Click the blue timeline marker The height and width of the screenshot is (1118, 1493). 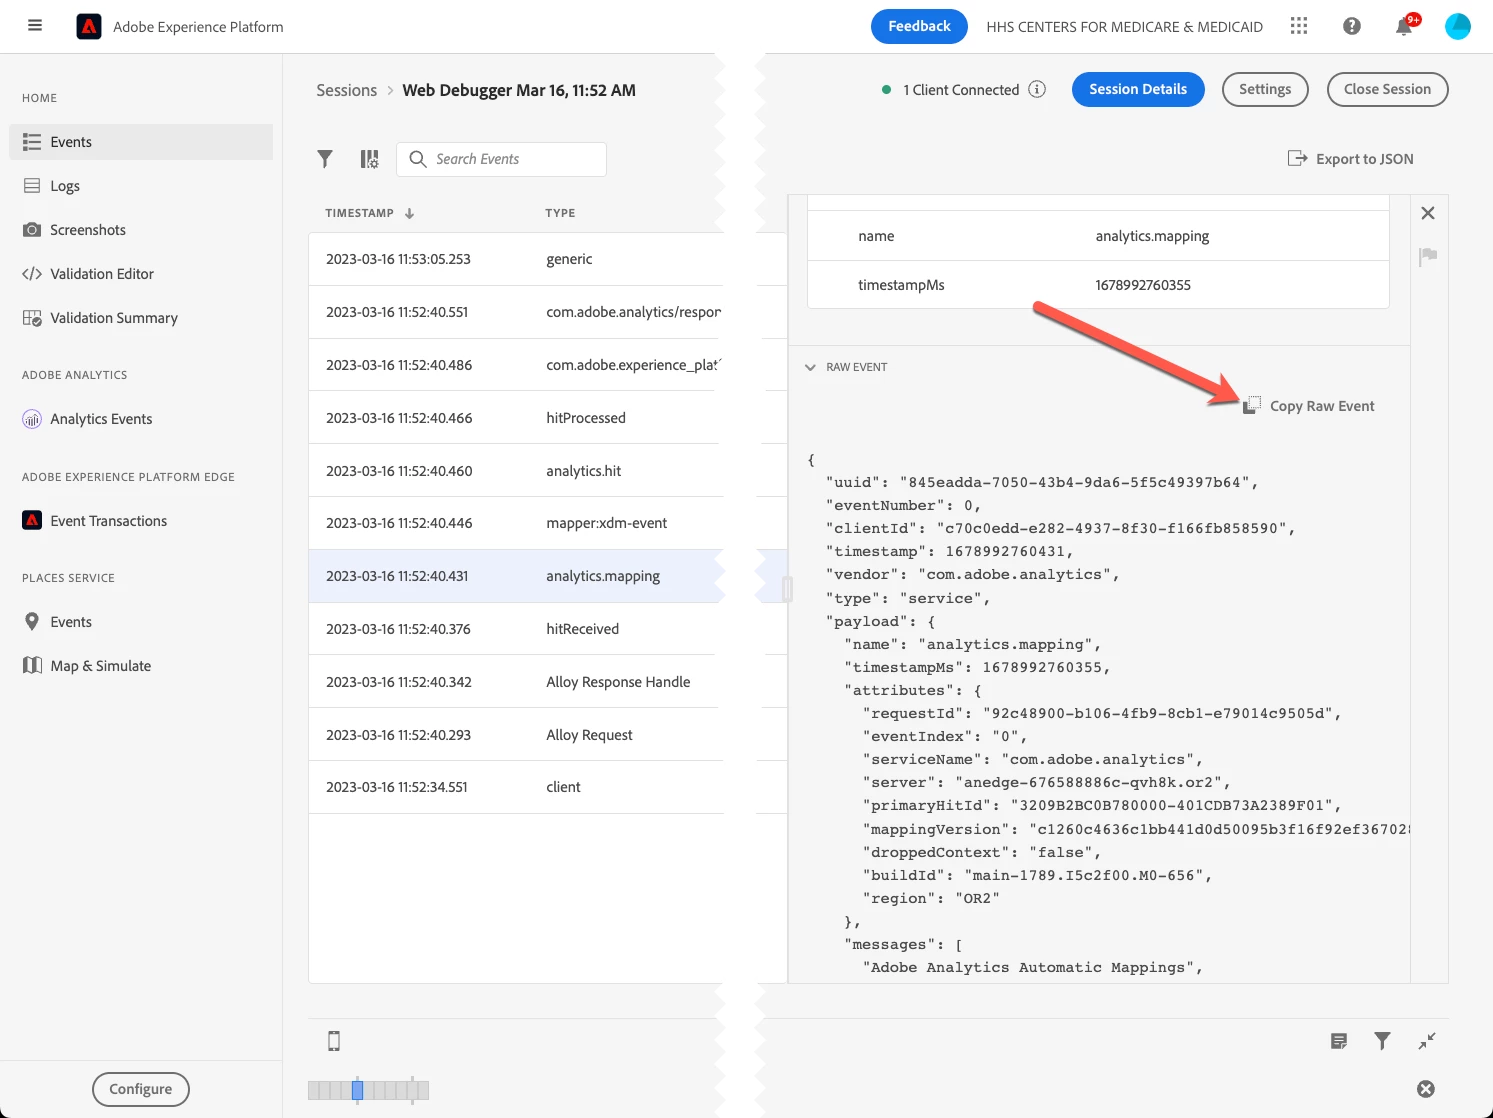click(x=357, y=1090)
